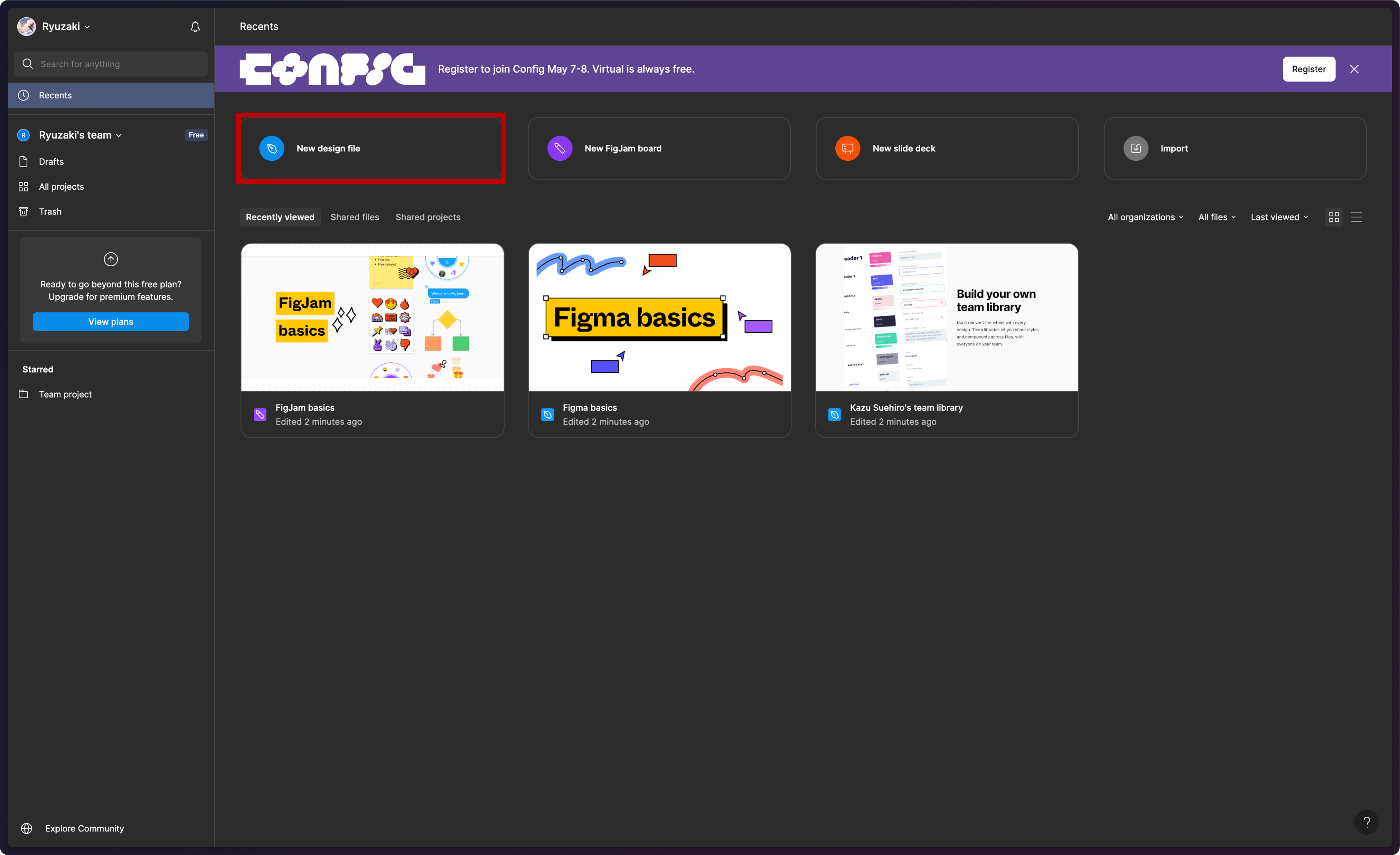Click the orange slide deck icon

coord(848,148)
